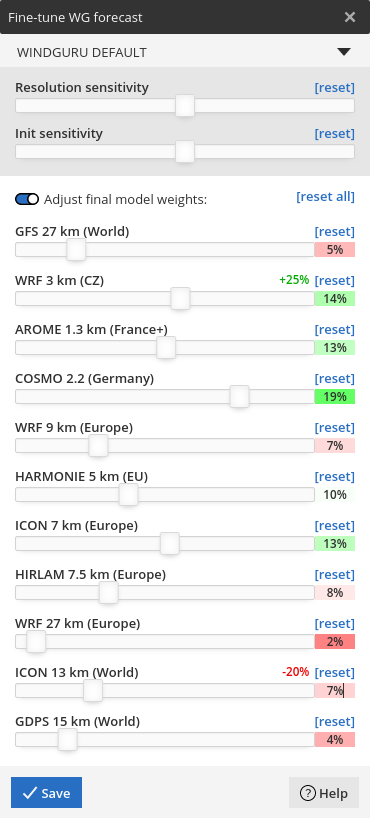Click the Init sensitivity slider handle

pyautogui.click(x=185, y=152)
